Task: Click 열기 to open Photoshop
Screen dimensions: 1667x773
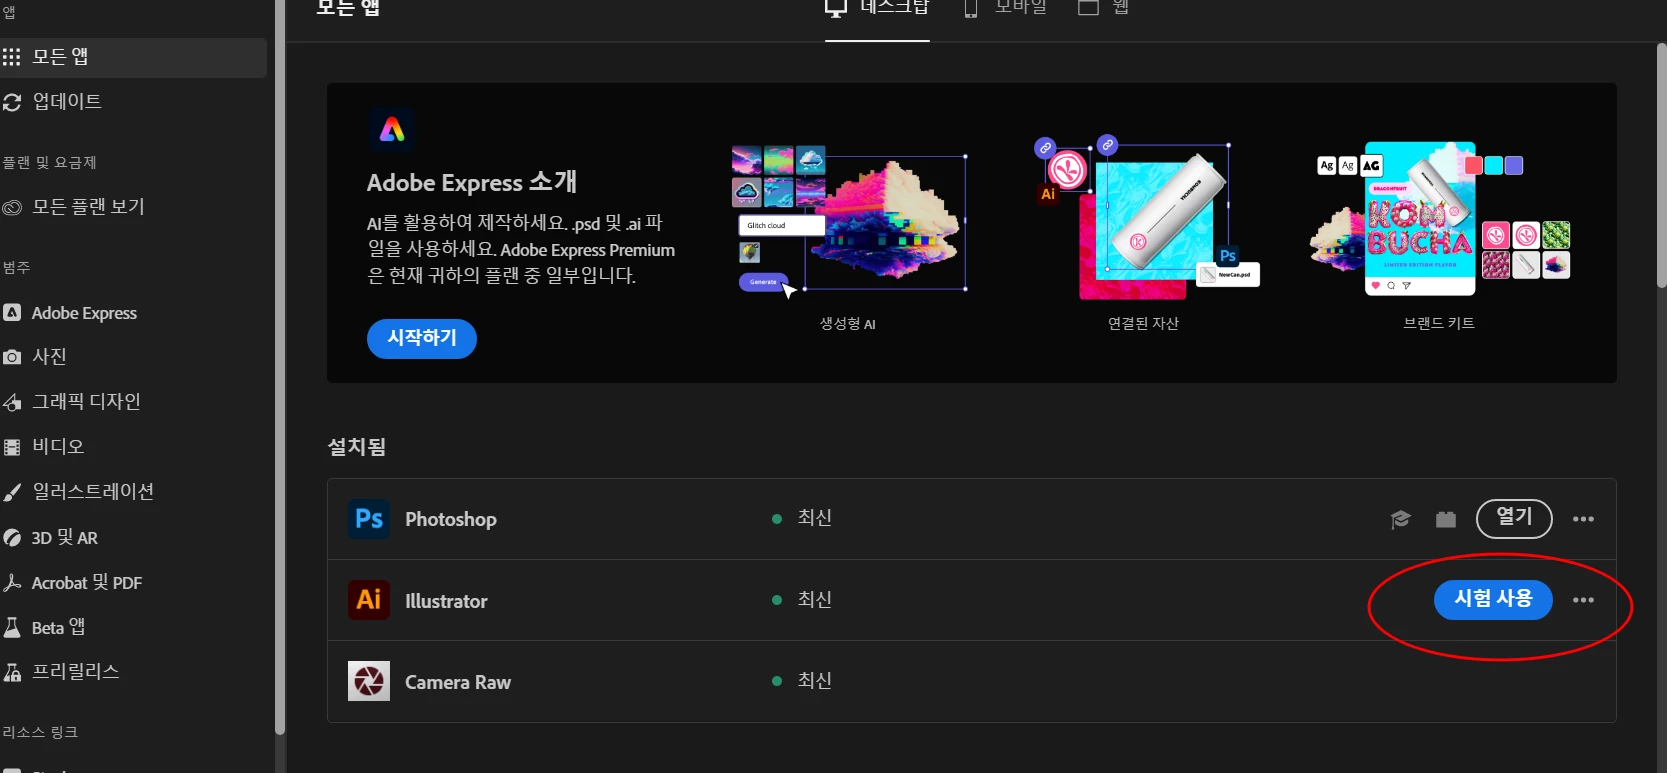Action: [x=1514, y=518]
